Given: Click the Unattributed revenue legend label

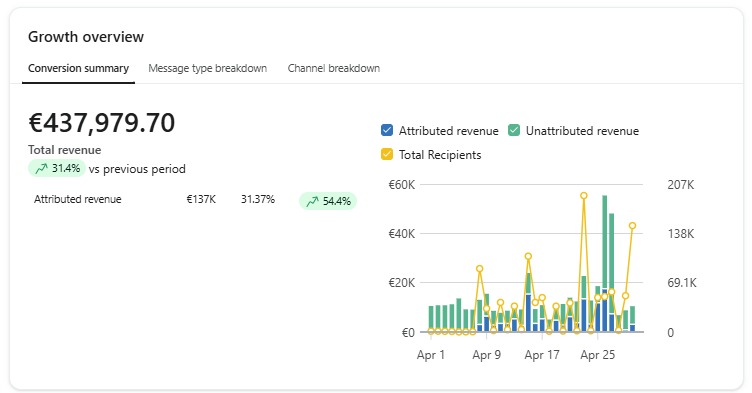Looking at the screenshot, I should pyautogui.click(x=582, y=131).
